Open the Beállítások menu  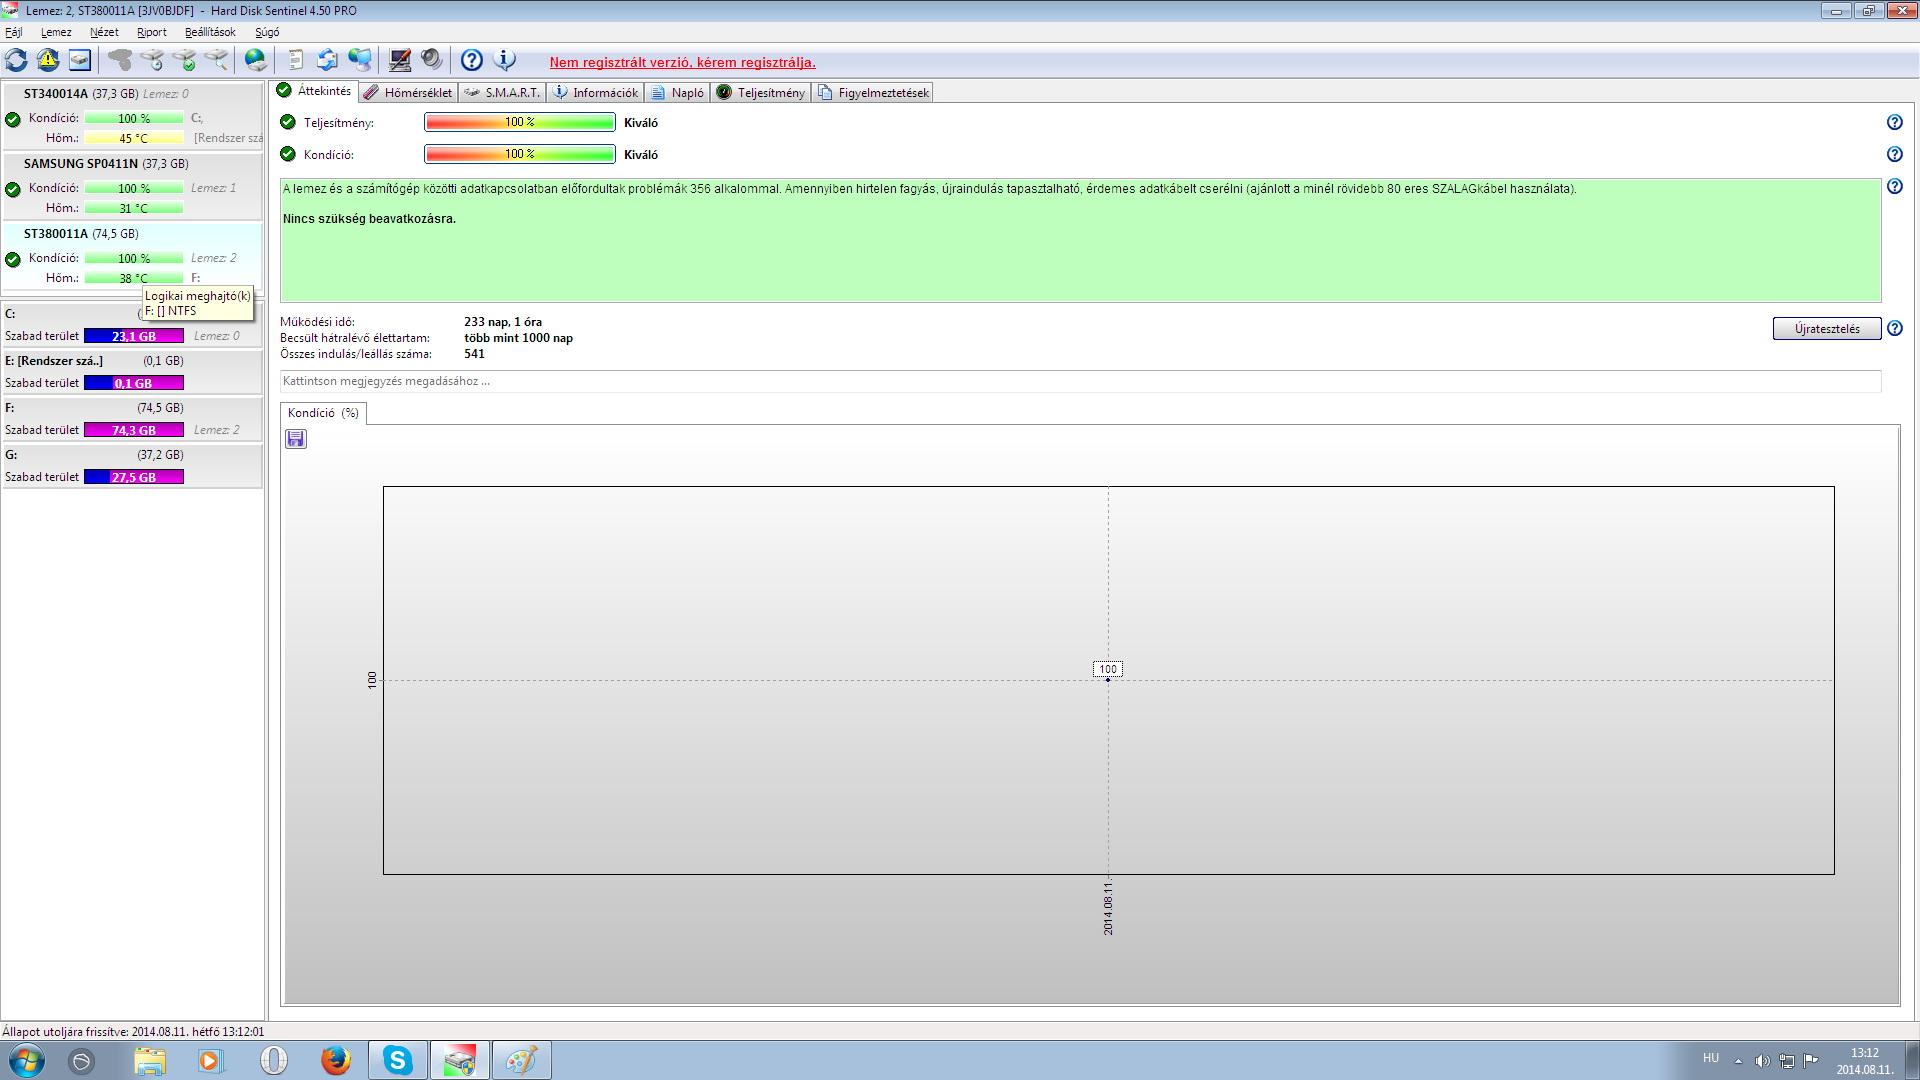click(210, 32)
